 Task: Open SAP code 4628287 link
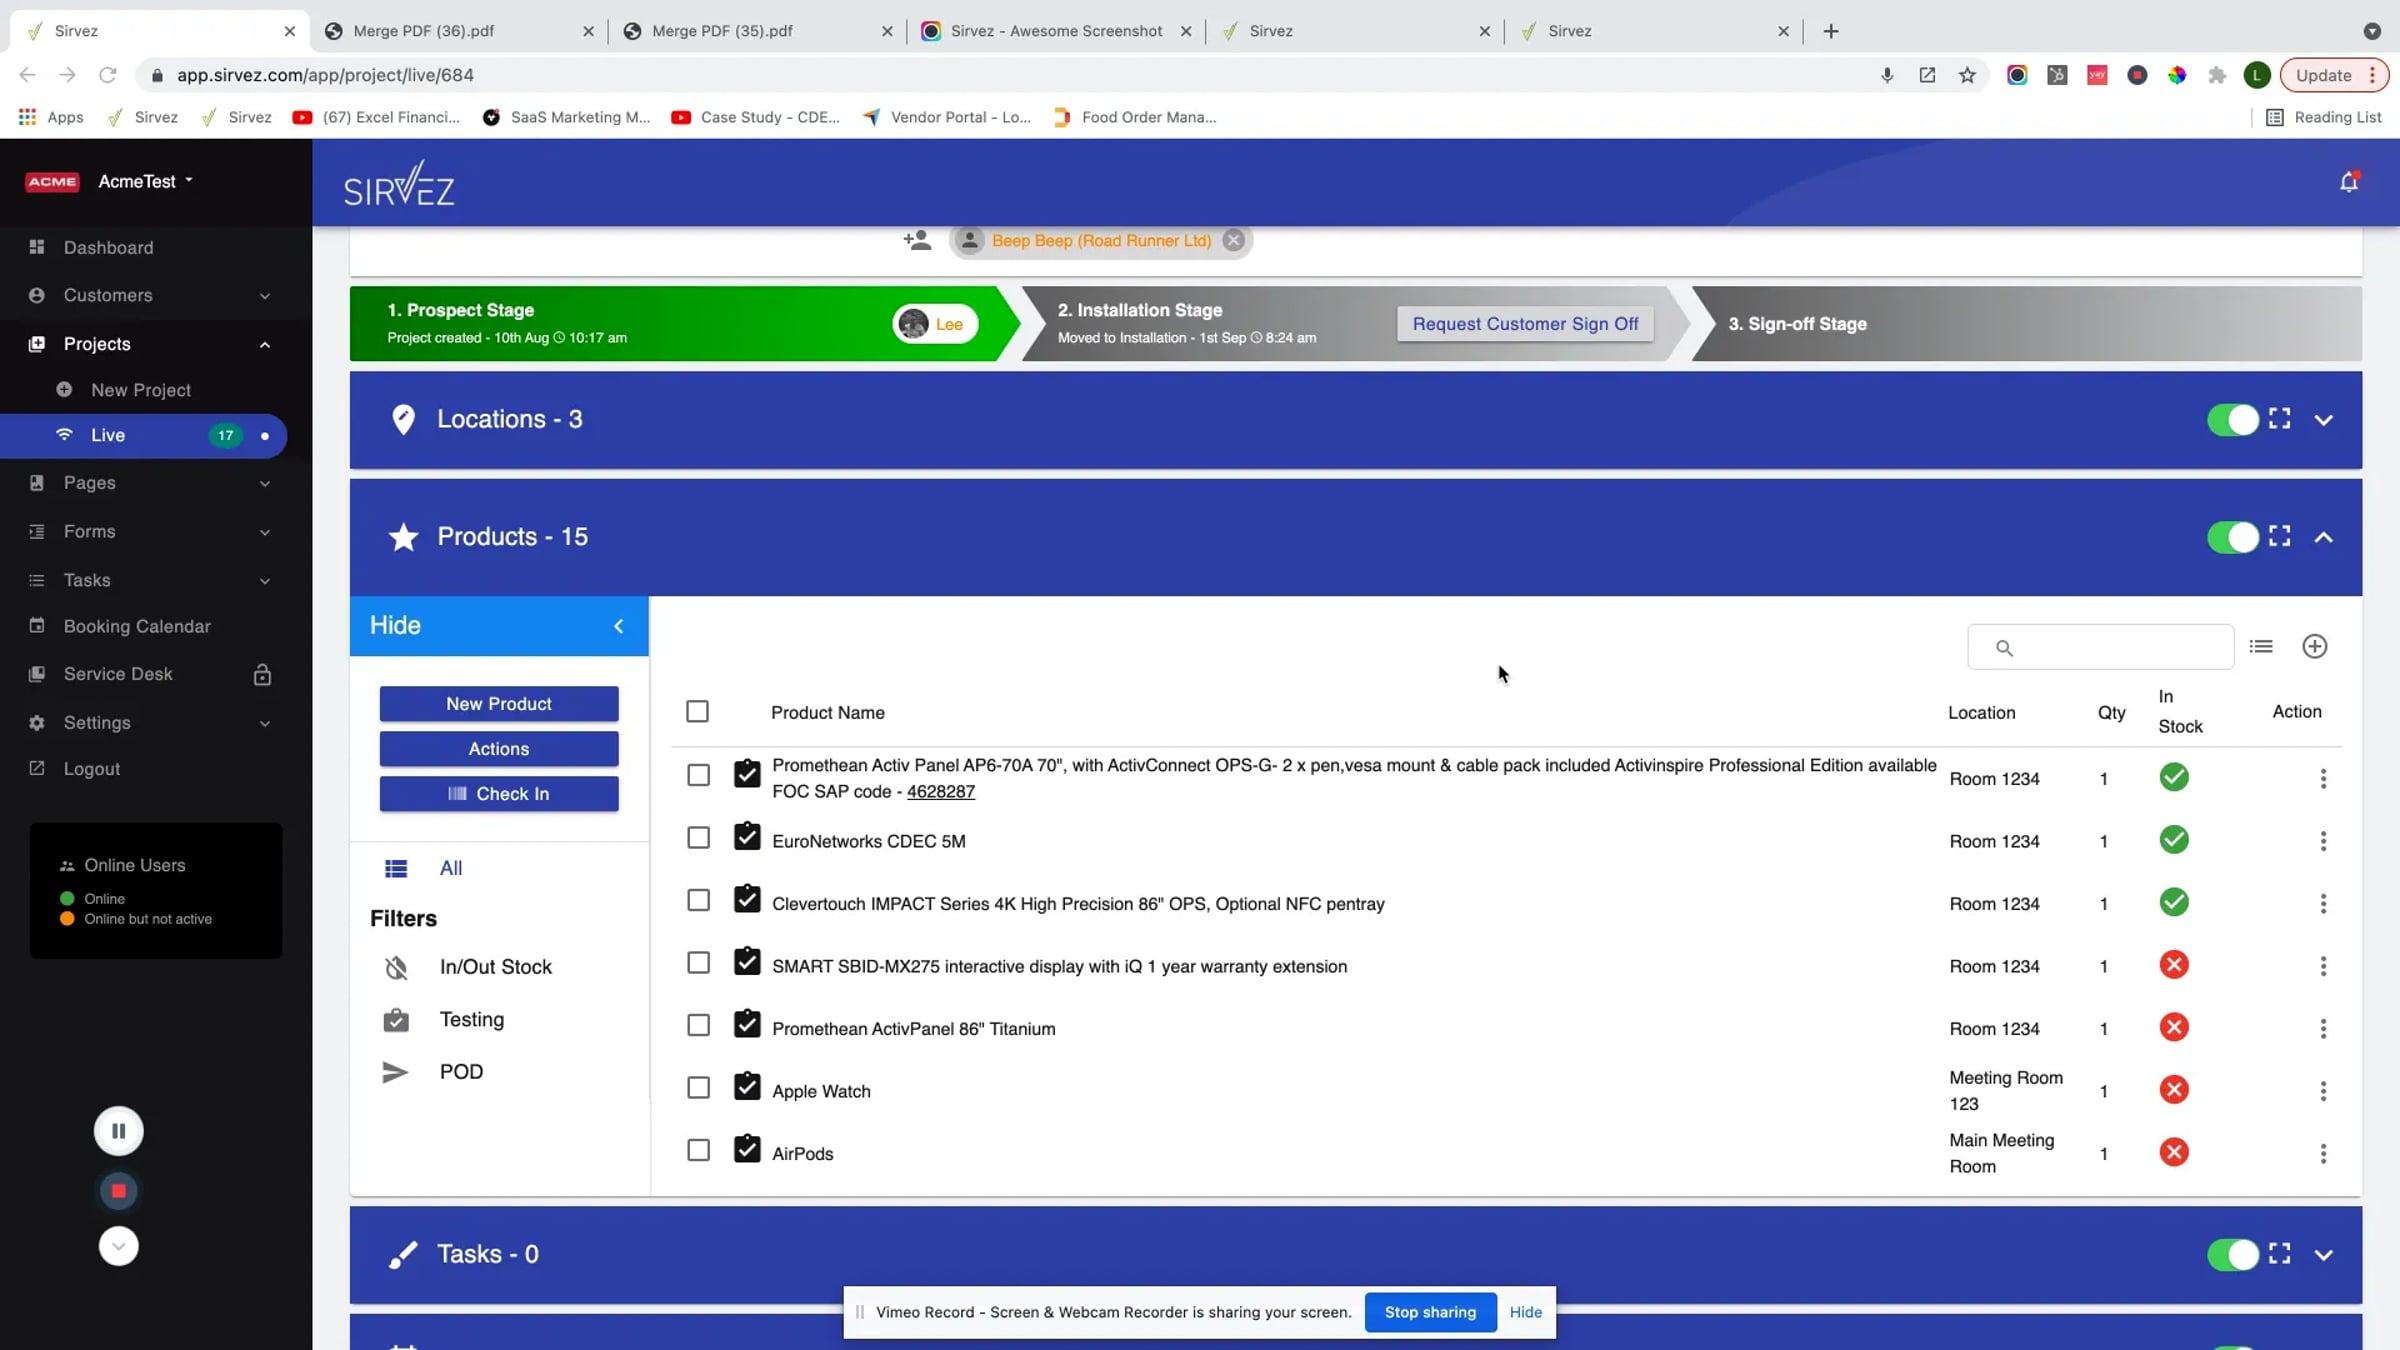[940, 791]
